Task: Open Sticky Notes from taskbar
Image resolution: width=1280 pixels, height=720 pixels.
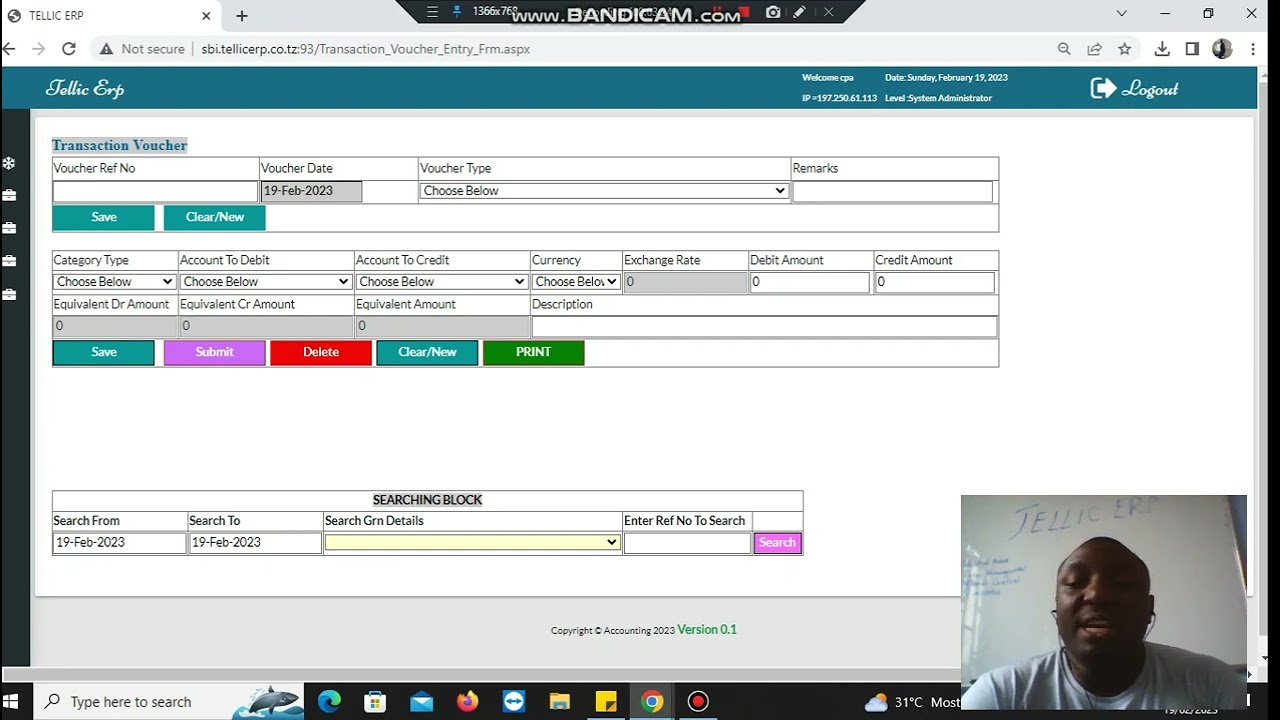Action: pyautogui.click(x=605, y=701)
